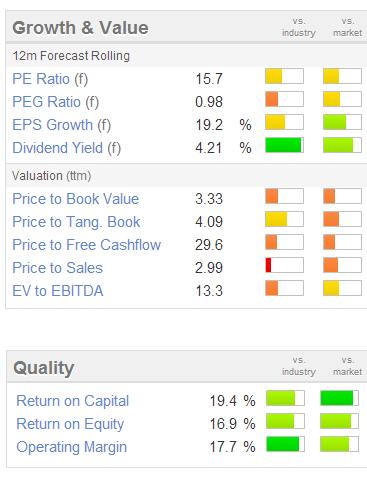Open the Price to Free Cashflow link
Viewport: 367px width, 480px height.
pyautogui.click(x=87, y=245)
